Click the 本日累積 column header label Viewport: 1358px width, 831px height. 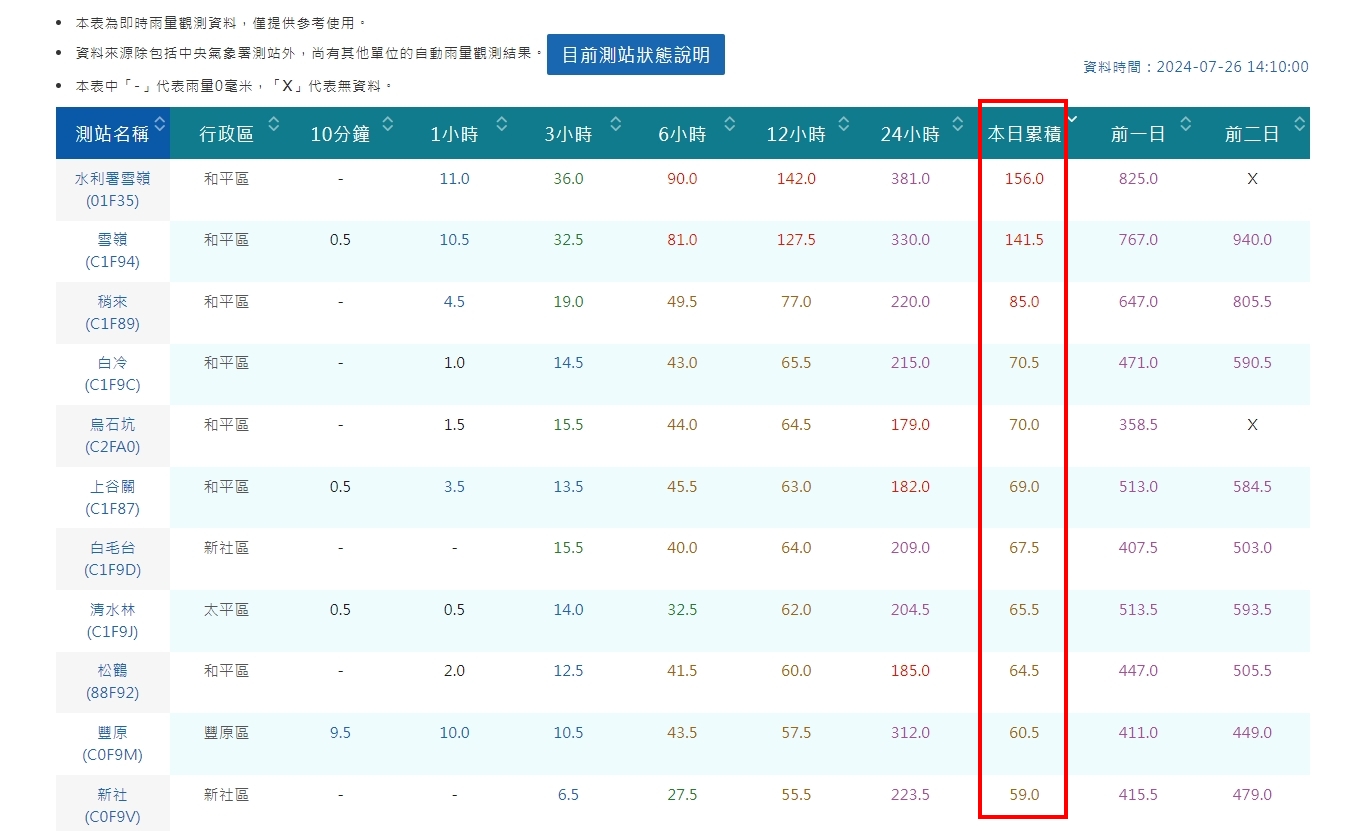(1024, 134)
